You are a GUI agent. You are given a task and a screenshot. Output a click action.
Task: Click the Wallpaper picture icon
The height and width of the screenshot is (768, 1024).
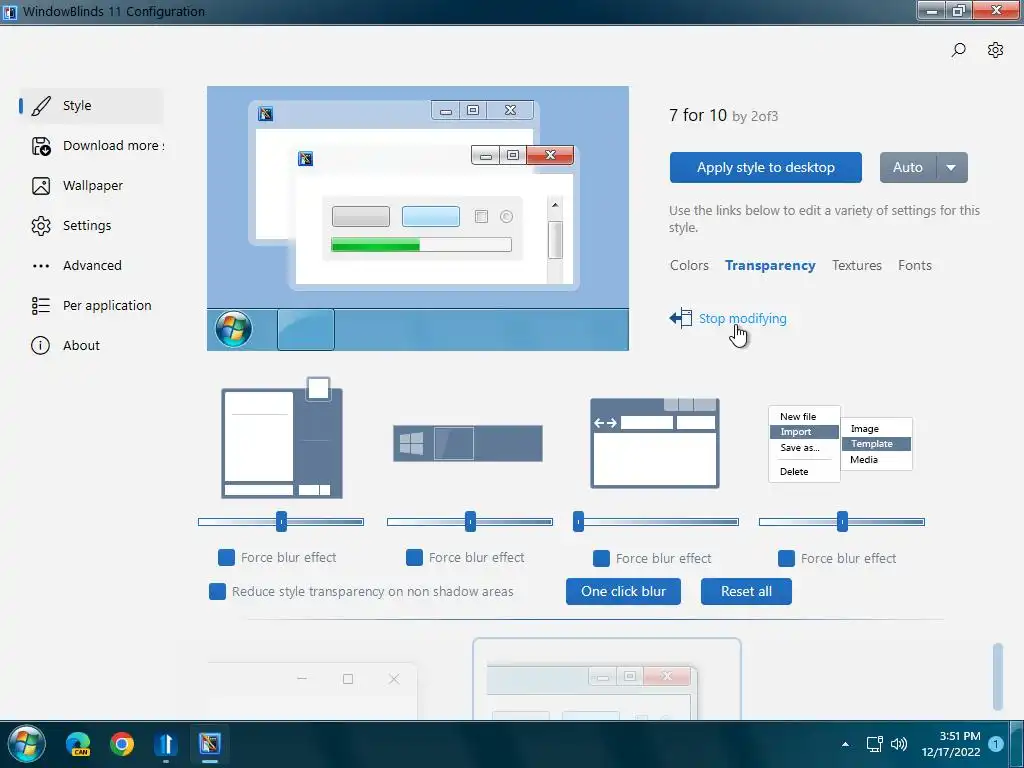40,186
